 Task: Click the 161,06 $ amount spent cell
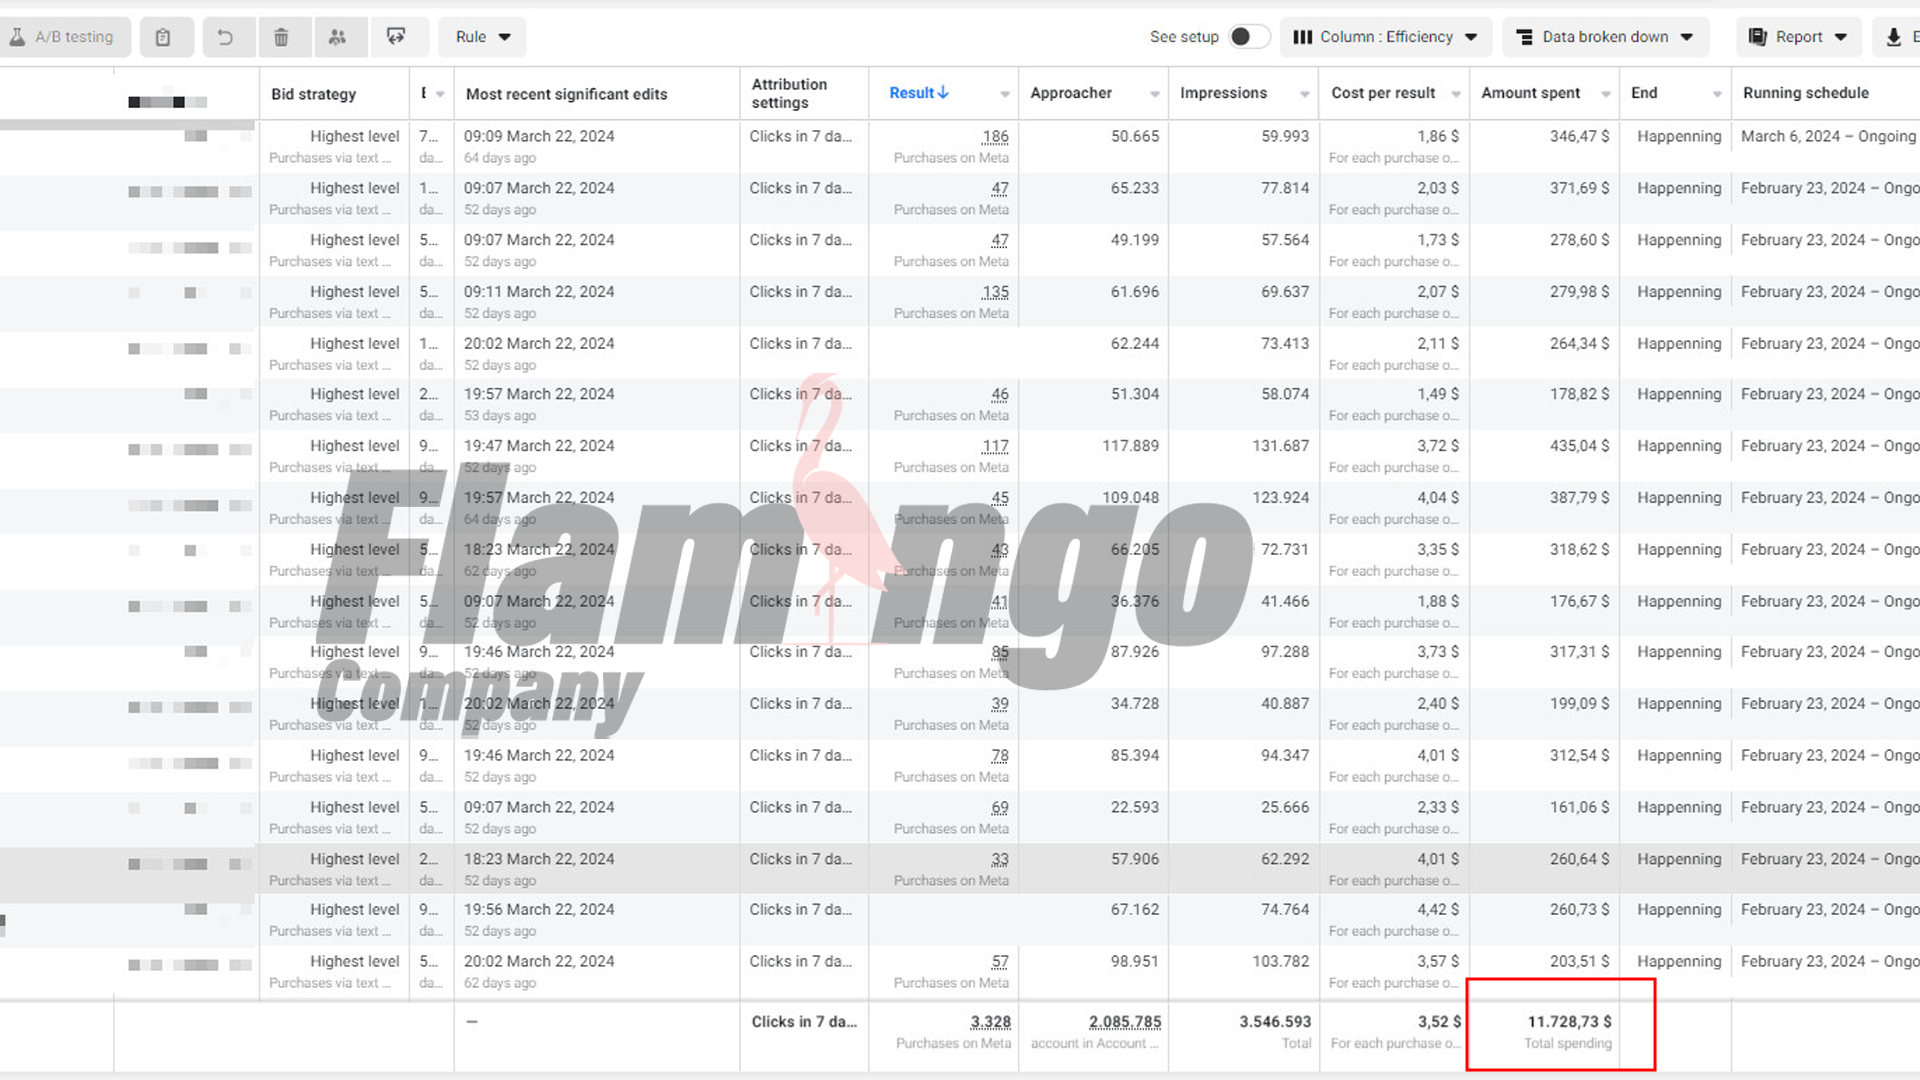1579,808
